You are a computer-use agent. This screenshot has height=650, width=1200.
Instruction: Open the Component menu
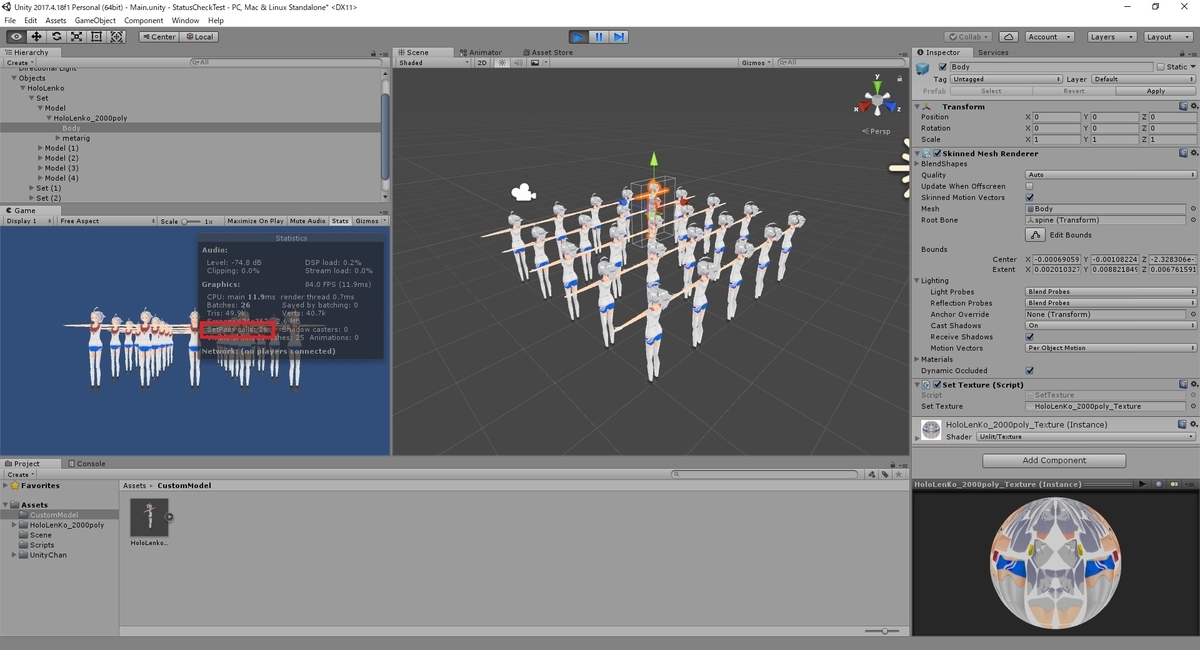[144, 20]
